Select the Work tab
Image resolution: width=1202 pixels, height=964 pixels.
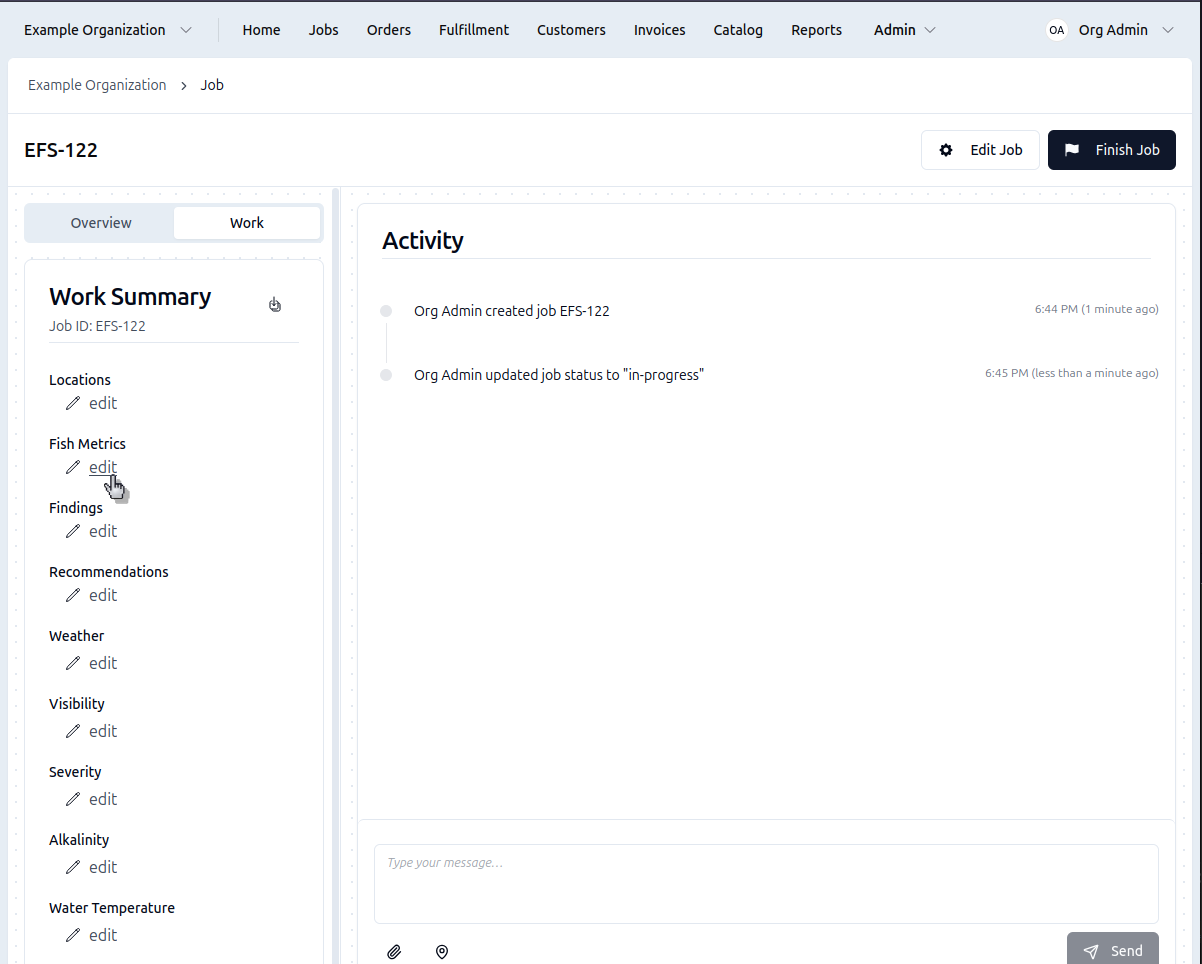click(247, 223)
